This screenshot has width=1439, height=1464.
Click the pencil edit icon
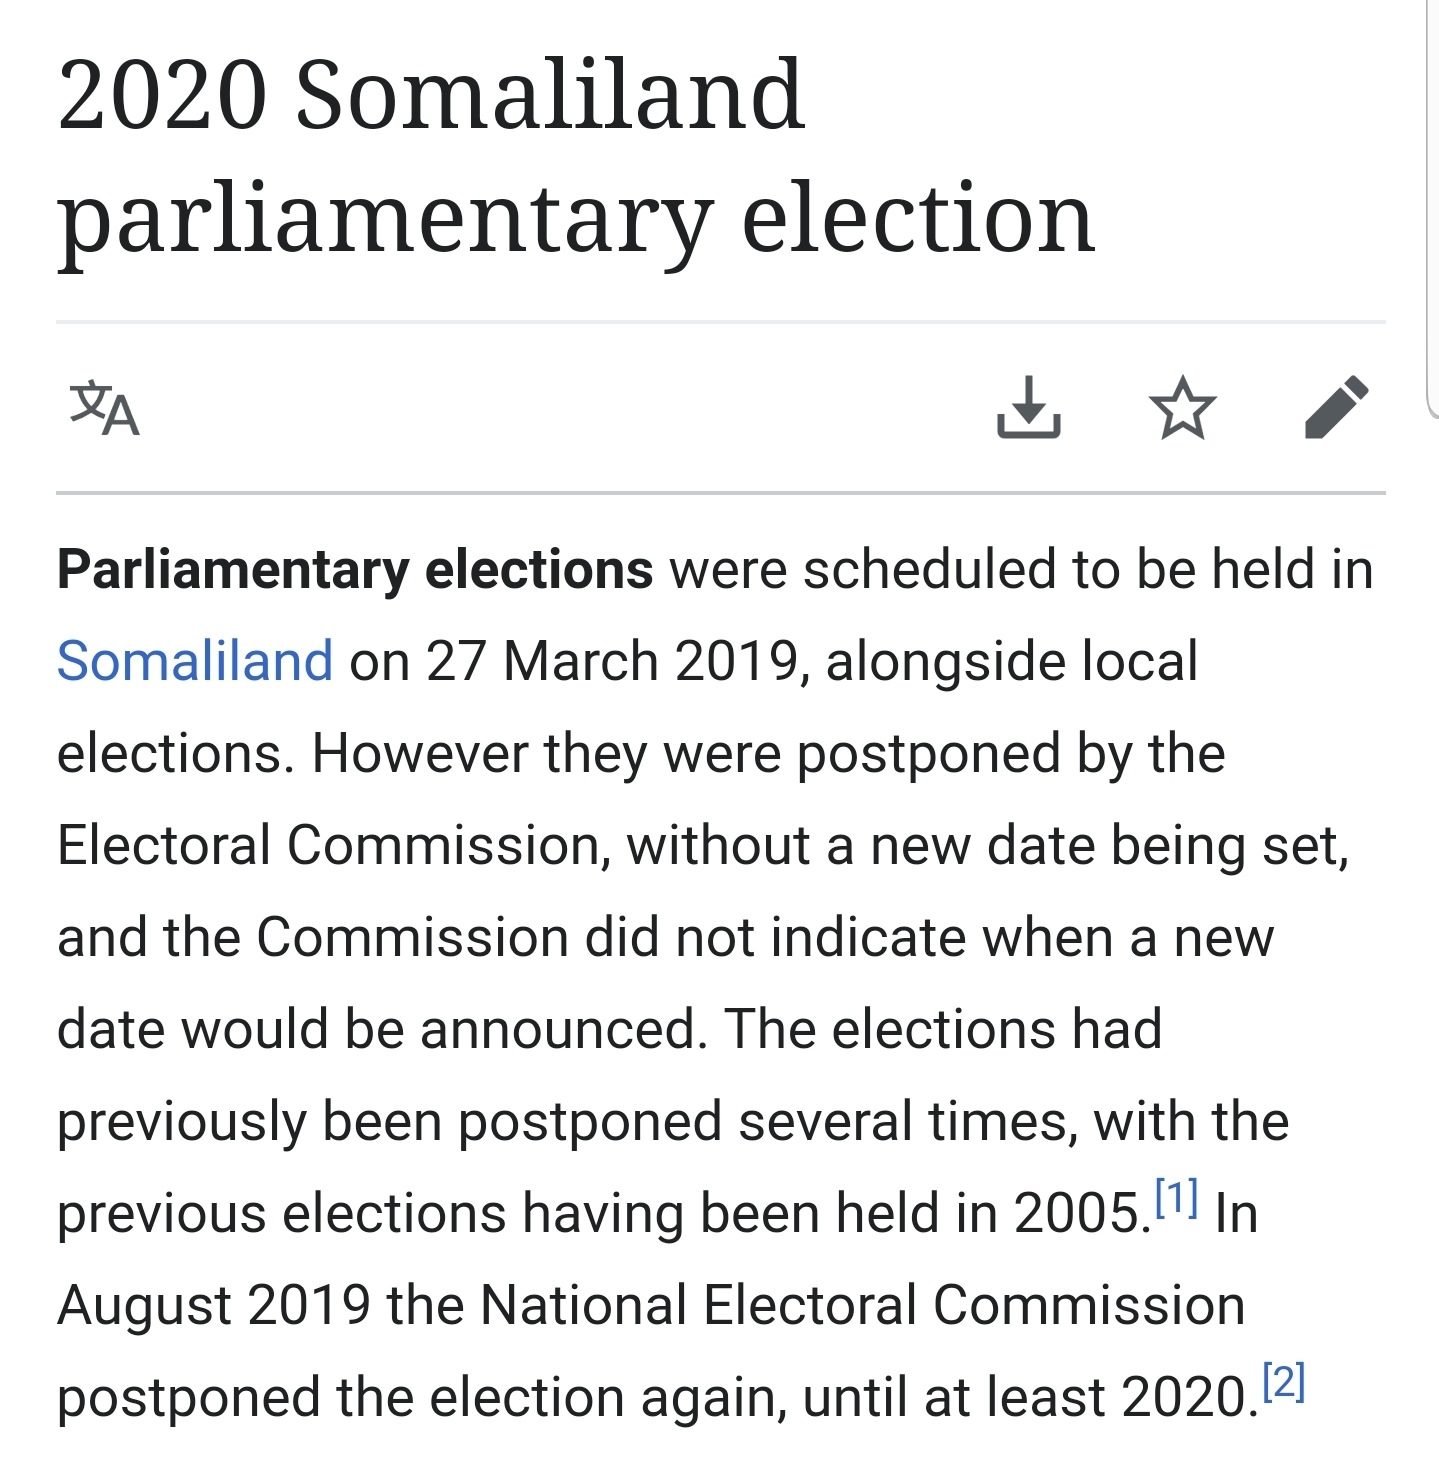tap(1336, 408)
